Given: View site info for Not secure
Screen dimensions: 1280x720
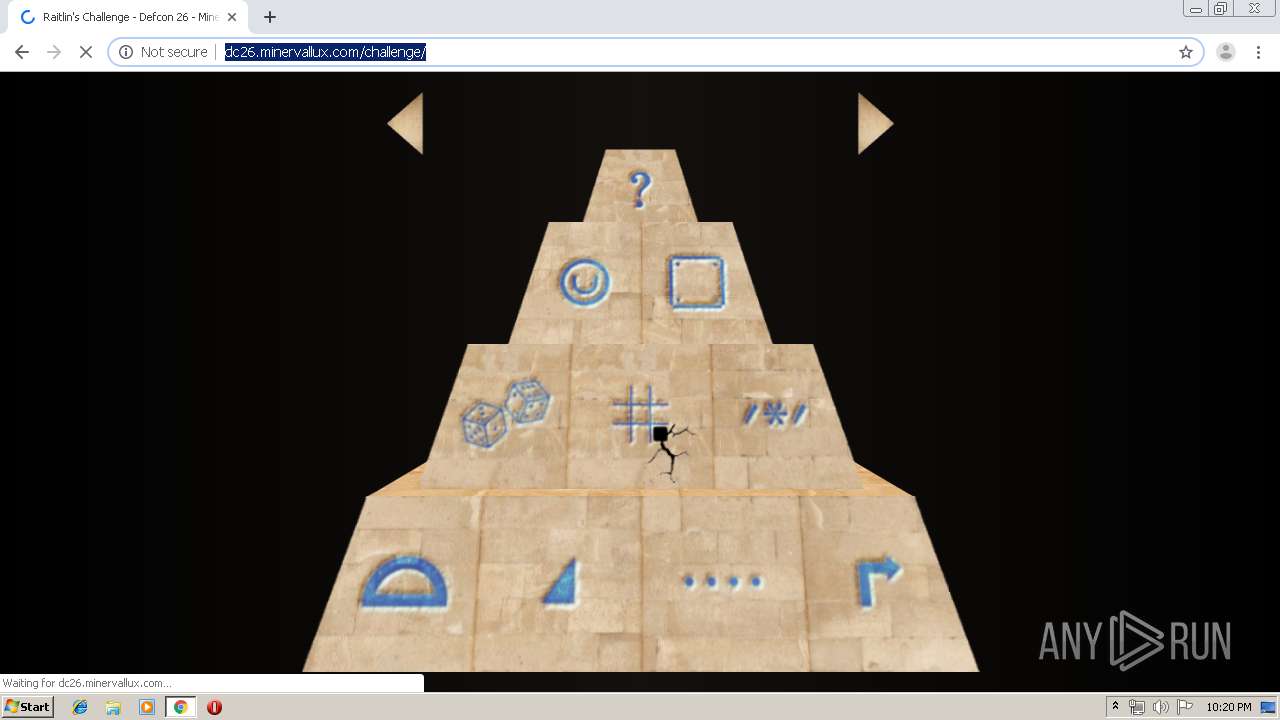Looking at the screenshot, I should click(163, 52).
